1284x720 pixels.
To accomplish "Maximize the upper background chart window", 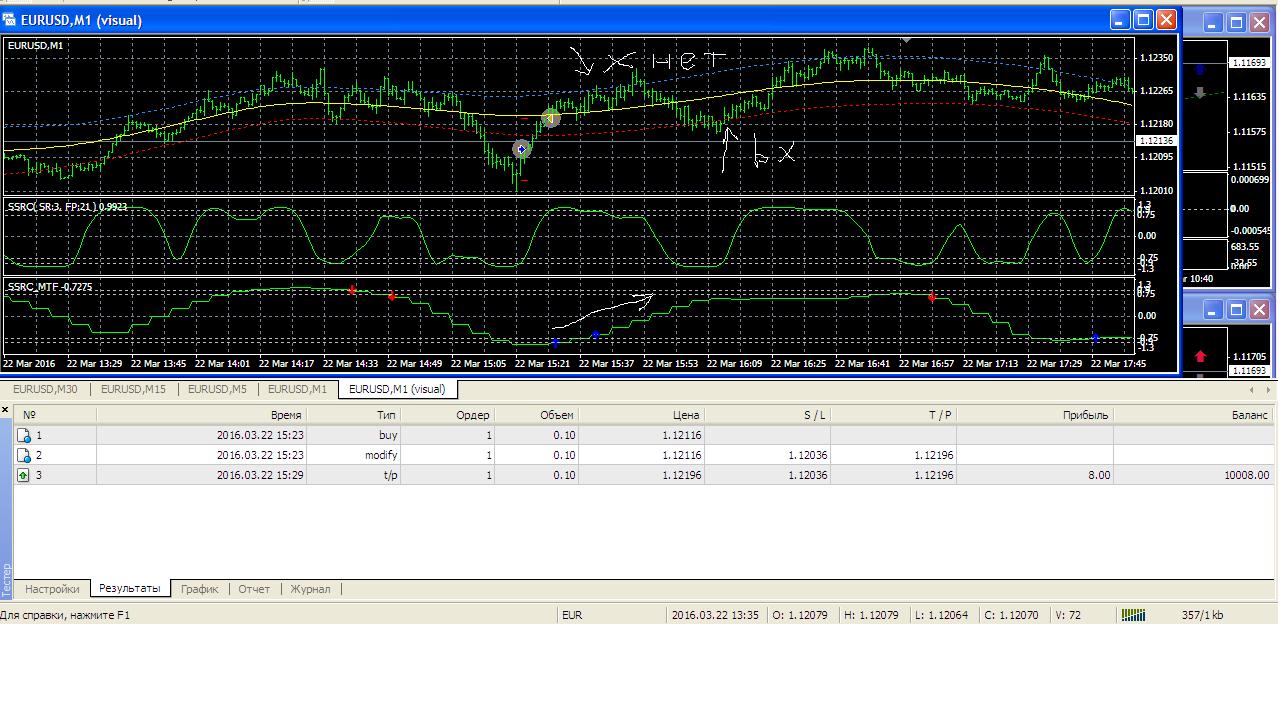I will (1236, 23).
